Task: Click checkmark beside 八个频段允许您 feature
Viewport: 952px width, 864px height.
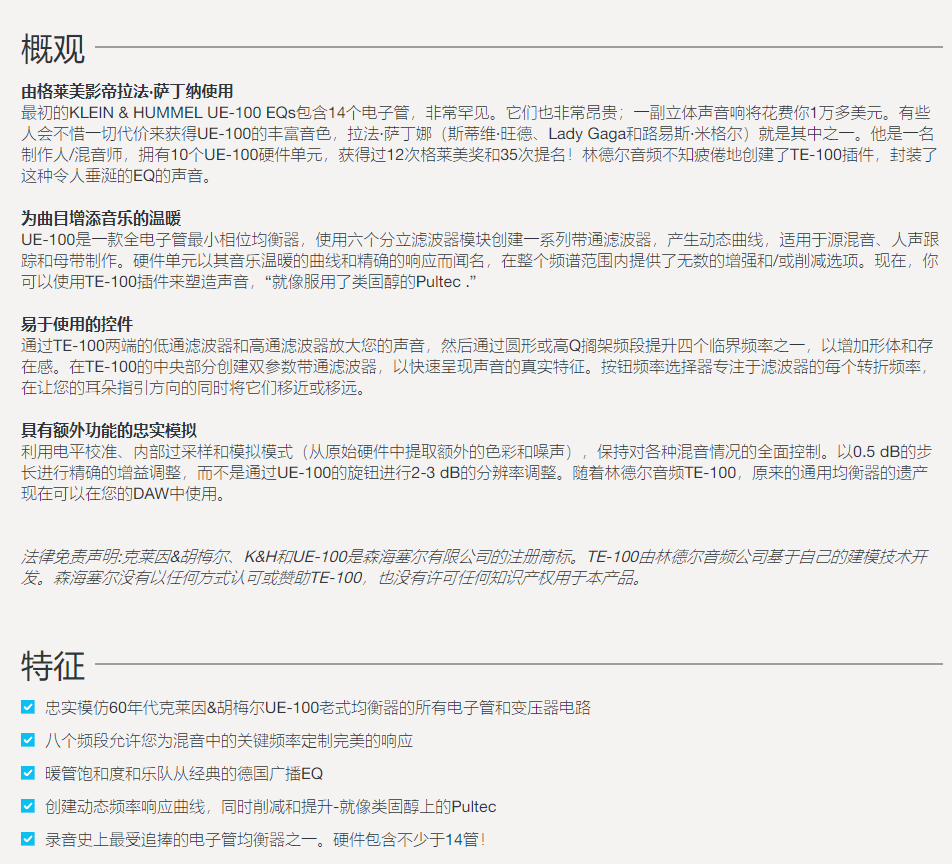Action: coord(28,740)
